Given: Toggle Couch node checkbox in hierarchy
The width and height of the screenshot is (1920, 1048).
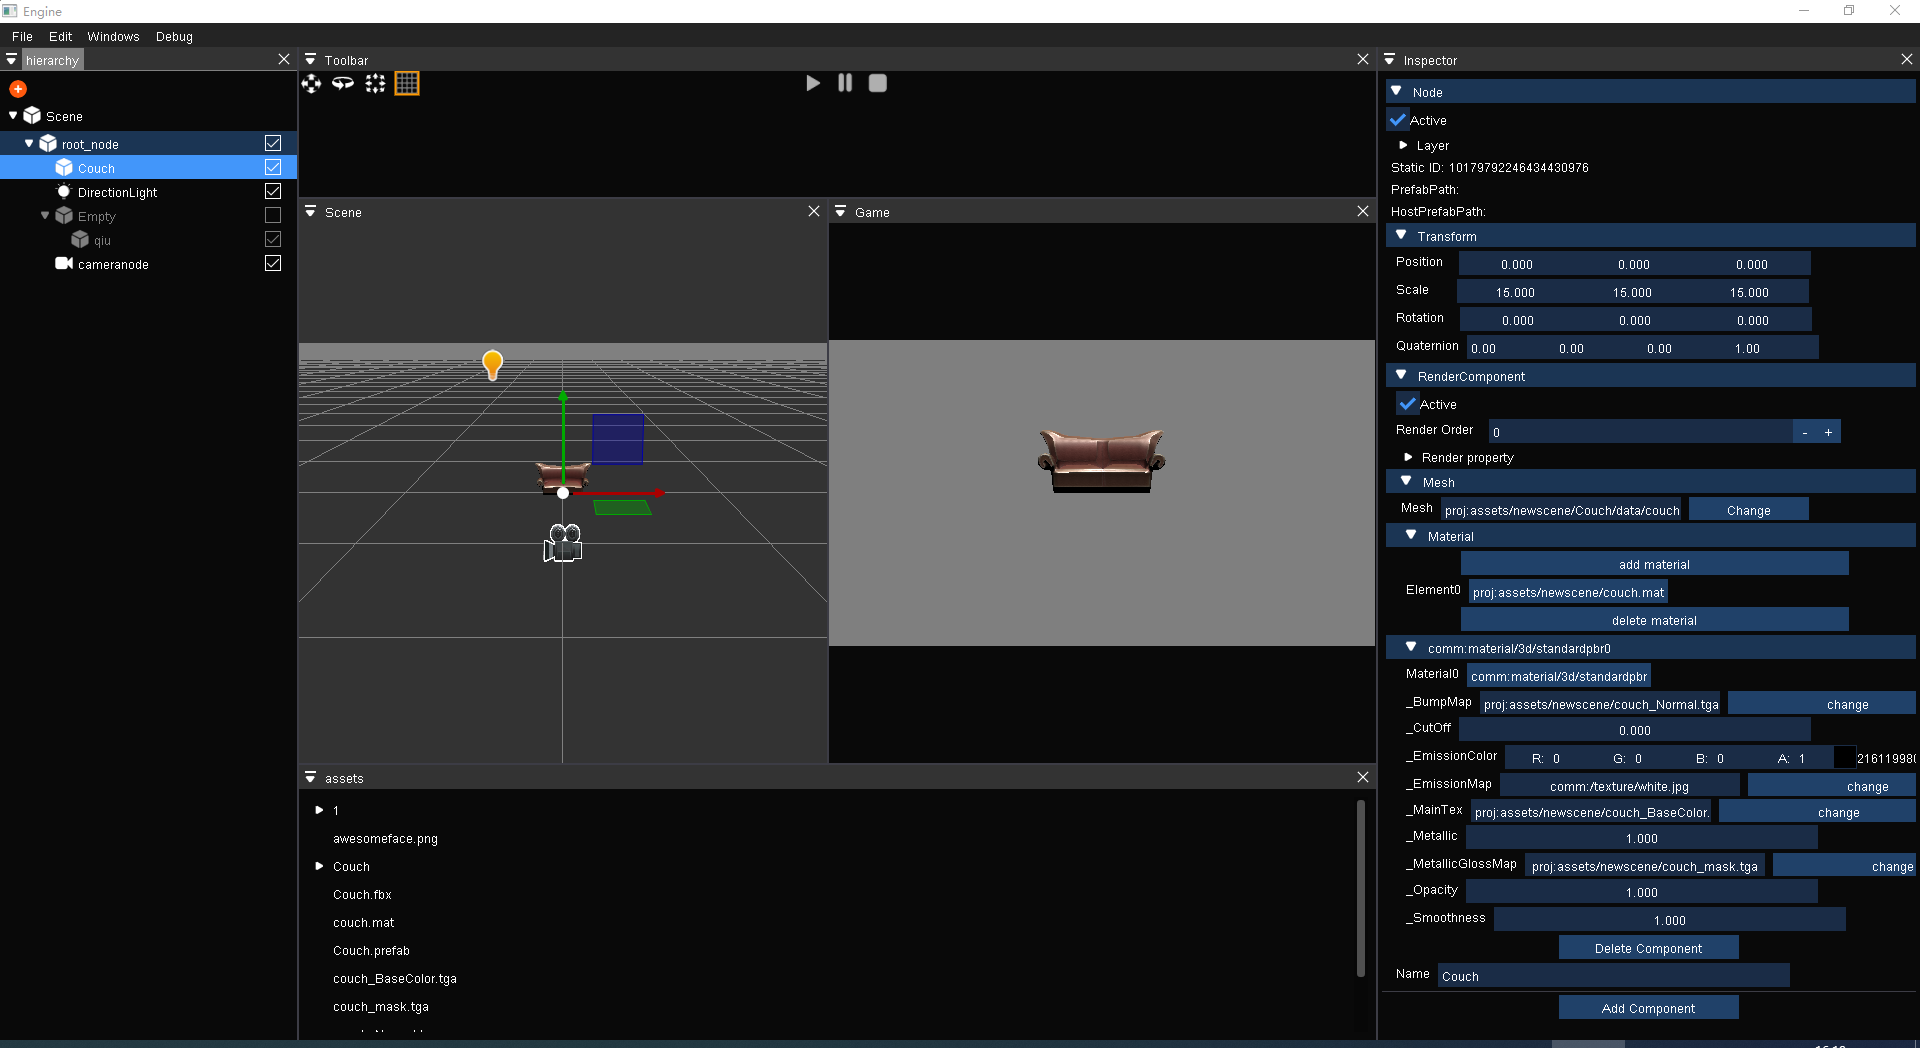Looking at the screenshot, I should tap(273, 168).
